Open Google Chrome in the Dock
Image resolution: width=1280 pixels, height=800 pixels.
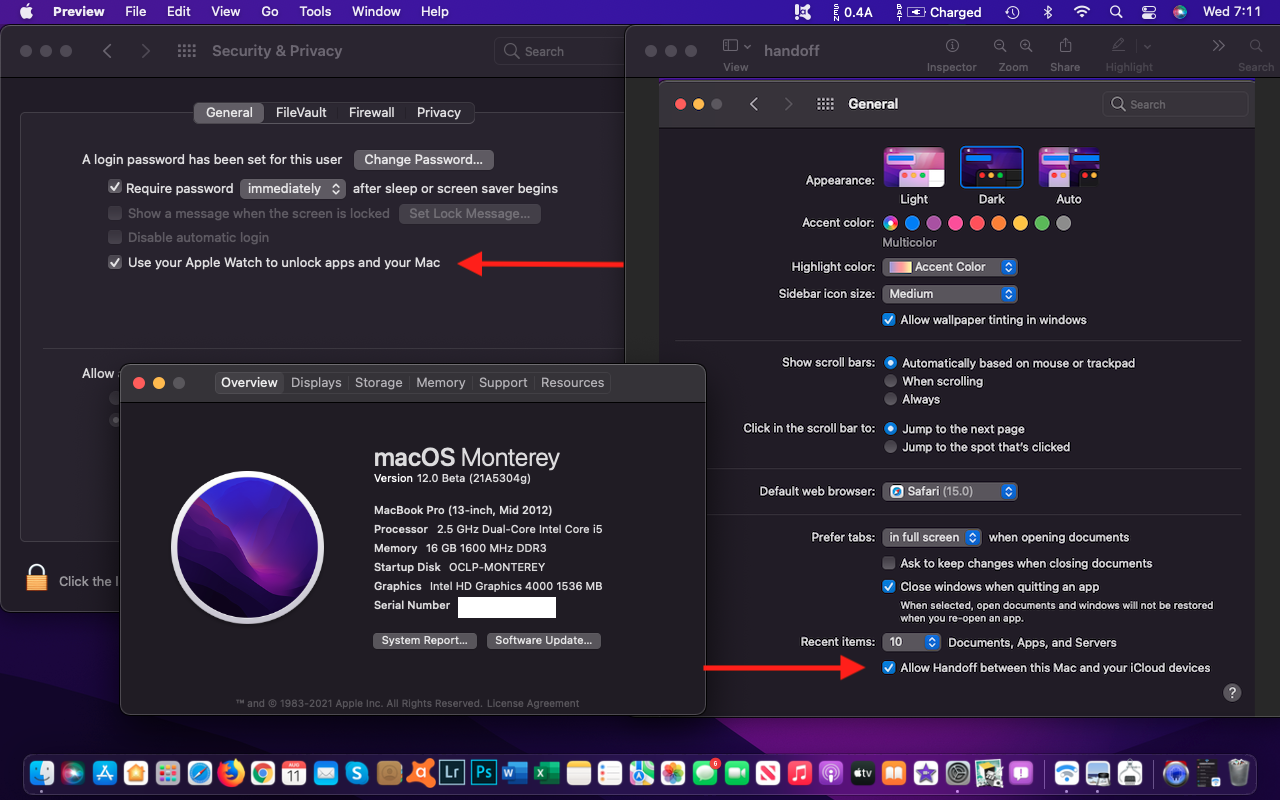(x=263, y=773)
